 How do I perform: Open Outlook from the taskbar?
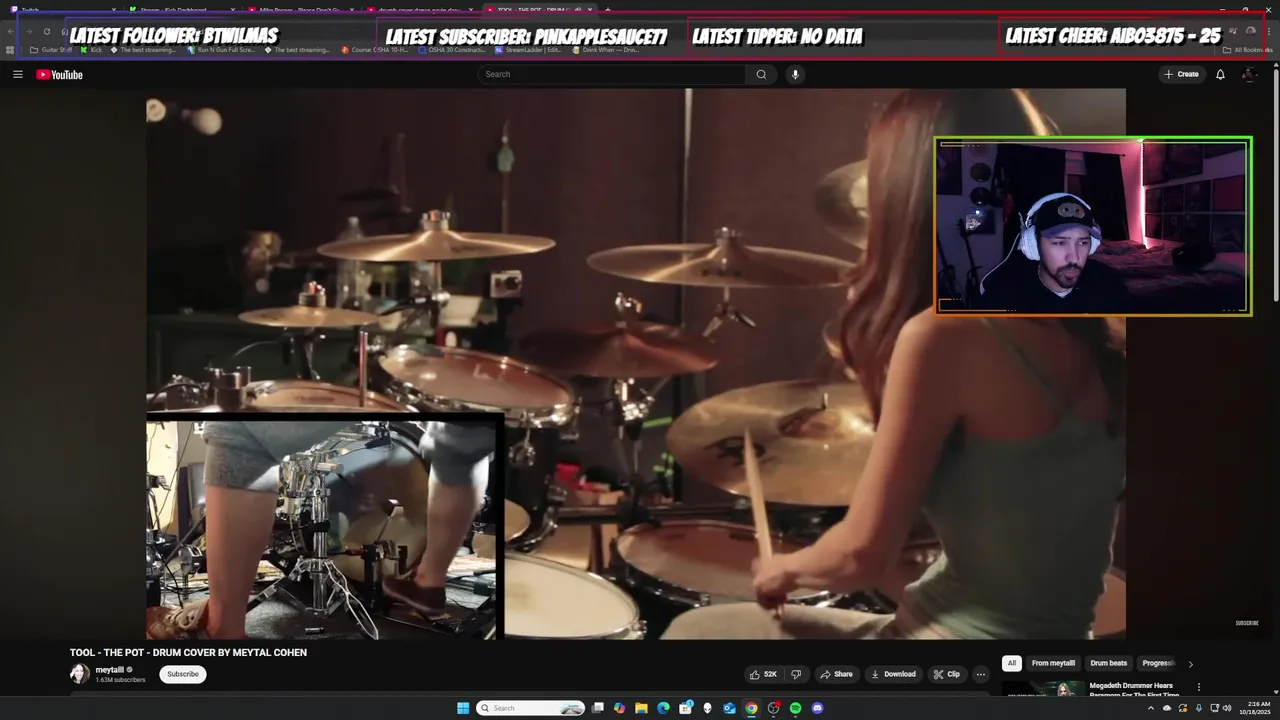point(729,708)
